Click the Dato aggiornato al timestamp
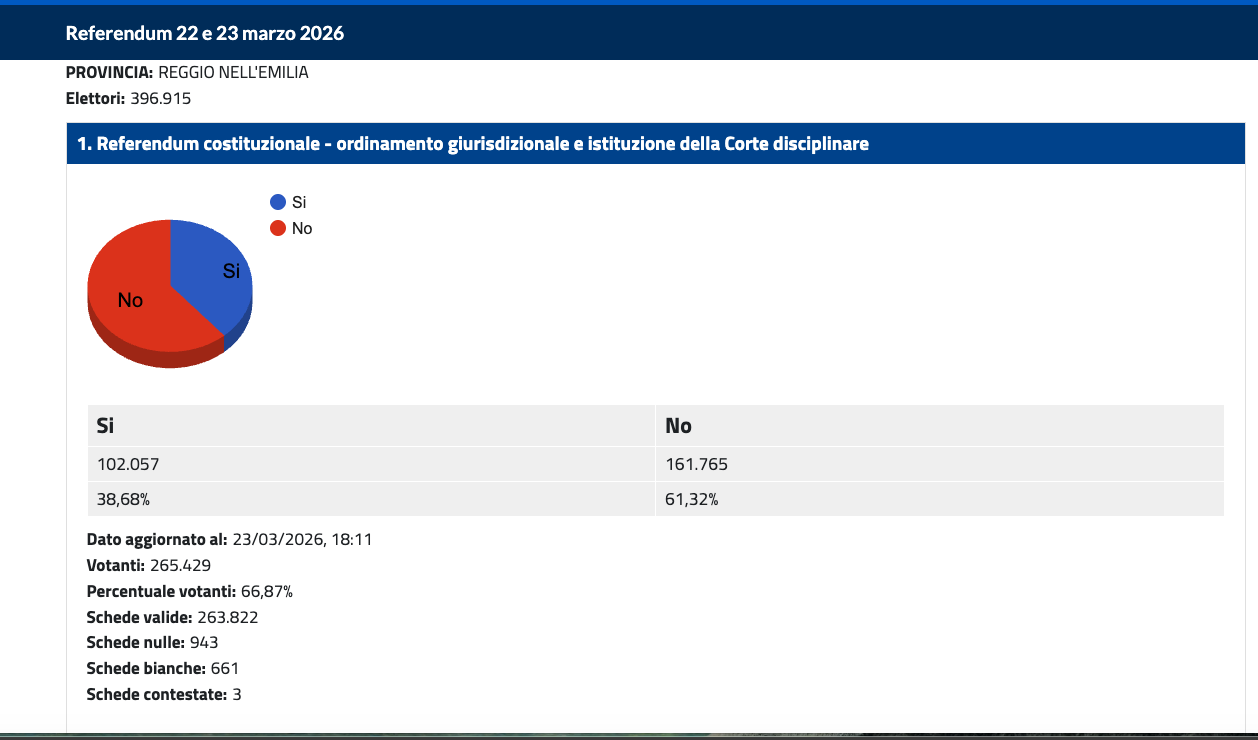 [230, 539]
